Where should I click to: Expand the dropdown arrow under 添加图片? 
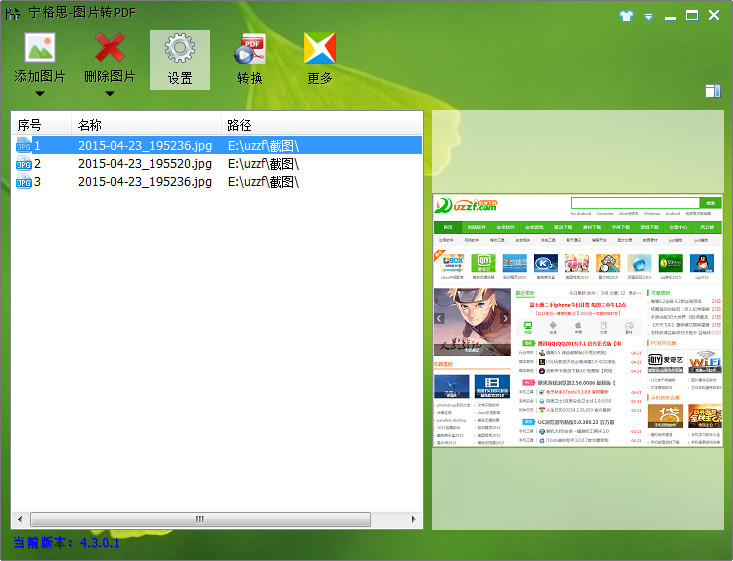pos(40,95)
